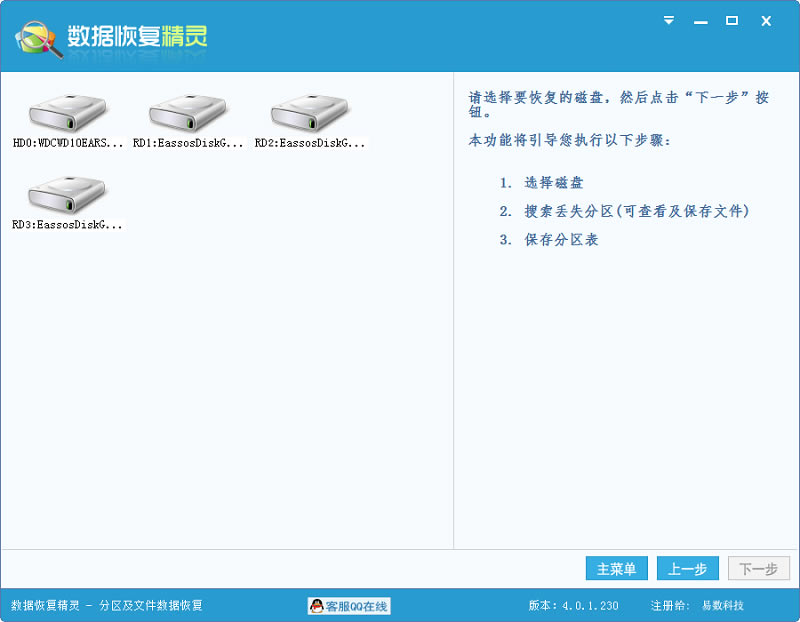The height and width of the screenshot is (622, 800).
Task: Close the data recovery application
Action: tap(766, 20)
